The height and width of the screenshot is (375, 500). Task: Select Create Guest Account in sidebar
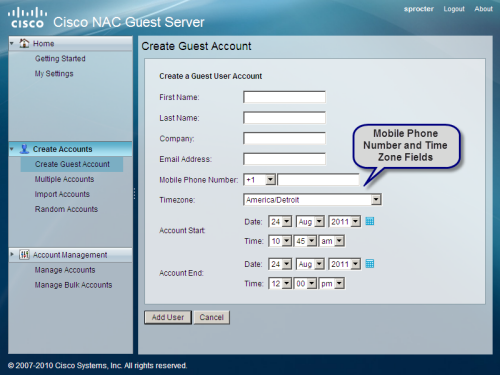coord(72,164)
